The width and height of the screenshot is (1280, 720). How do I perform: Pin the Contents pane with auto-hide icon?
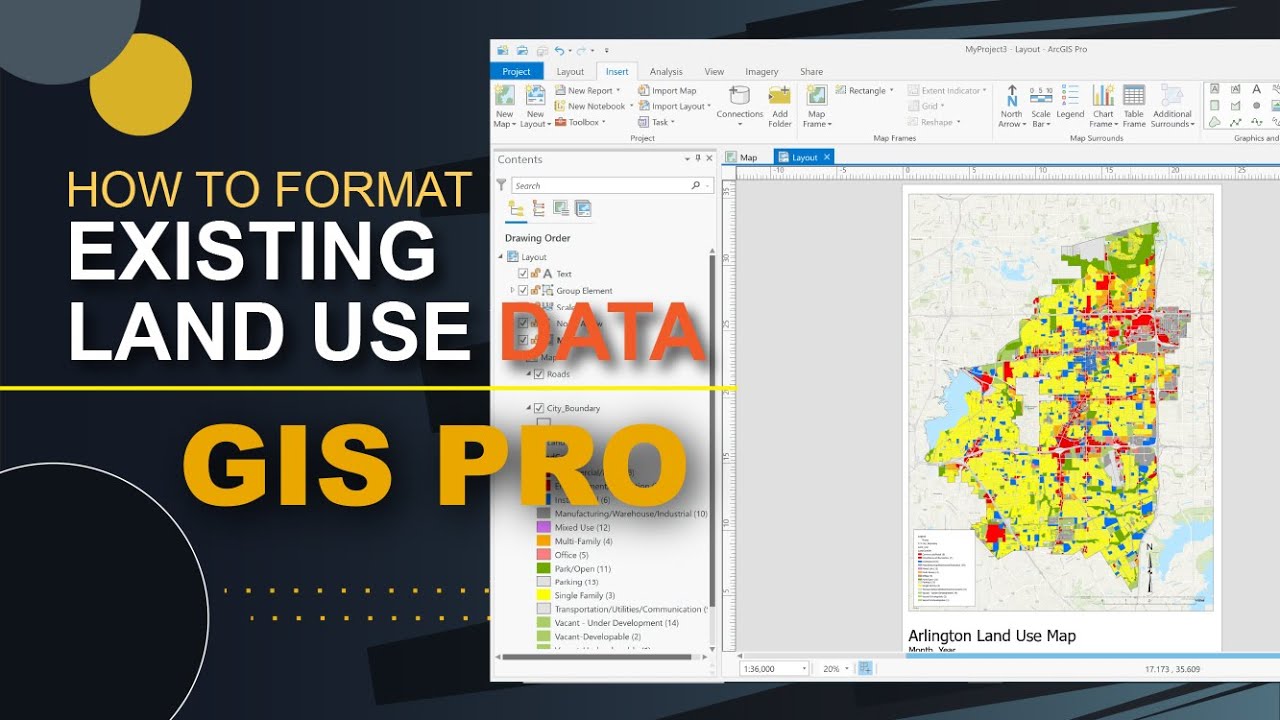pyautogui.click(x=698, y=158)
